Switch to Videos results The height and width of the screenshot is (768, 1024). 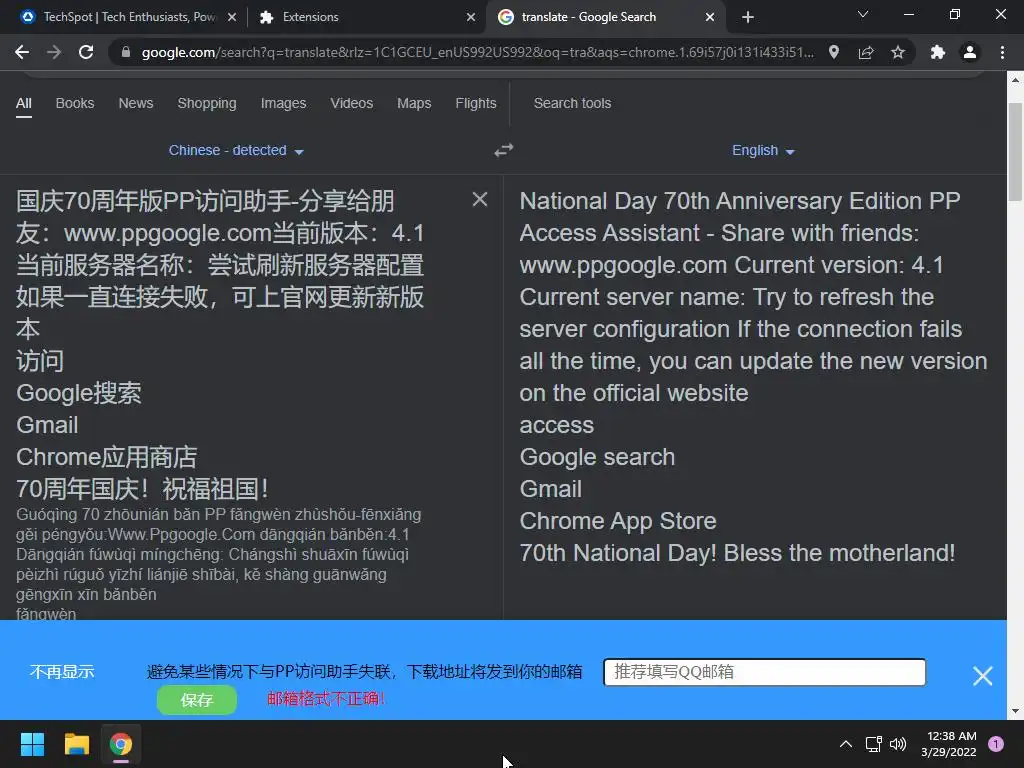(x=351, y=103)
